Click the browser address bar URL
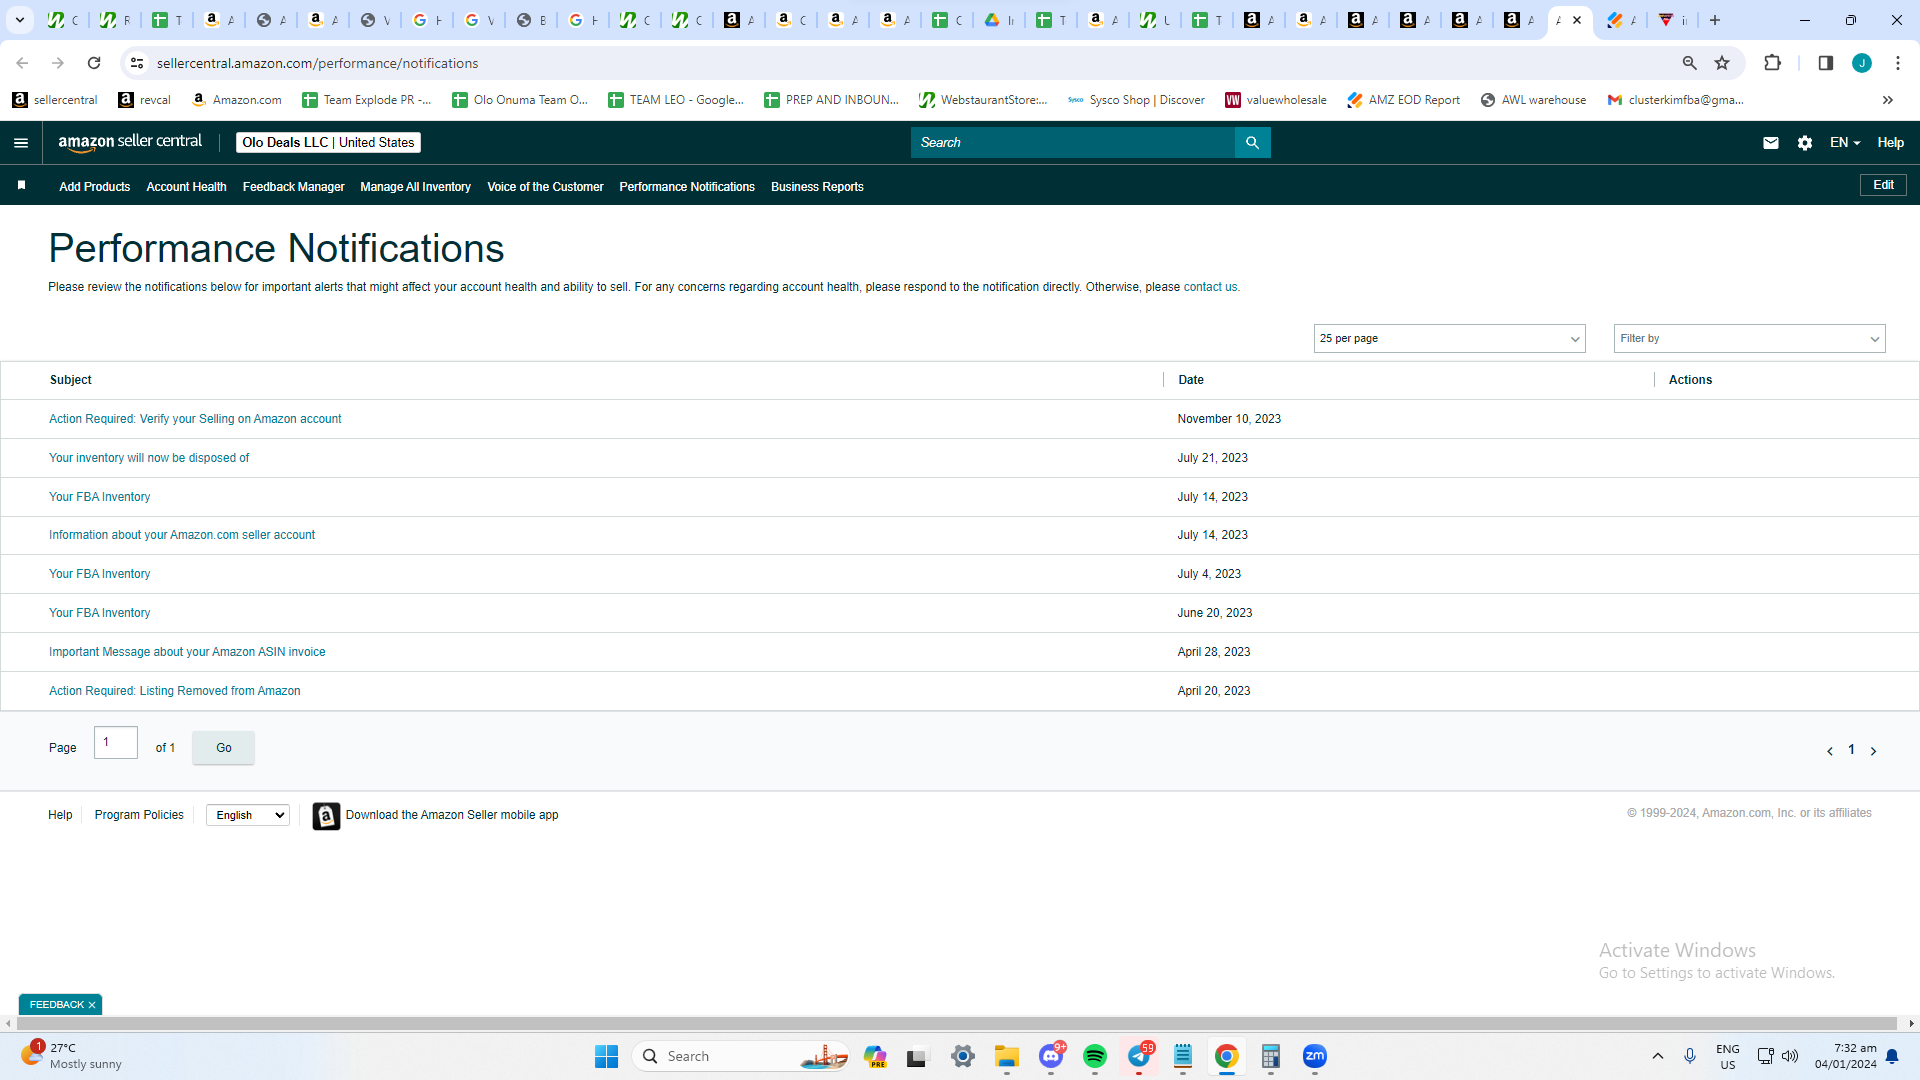 tap(317, 63)
